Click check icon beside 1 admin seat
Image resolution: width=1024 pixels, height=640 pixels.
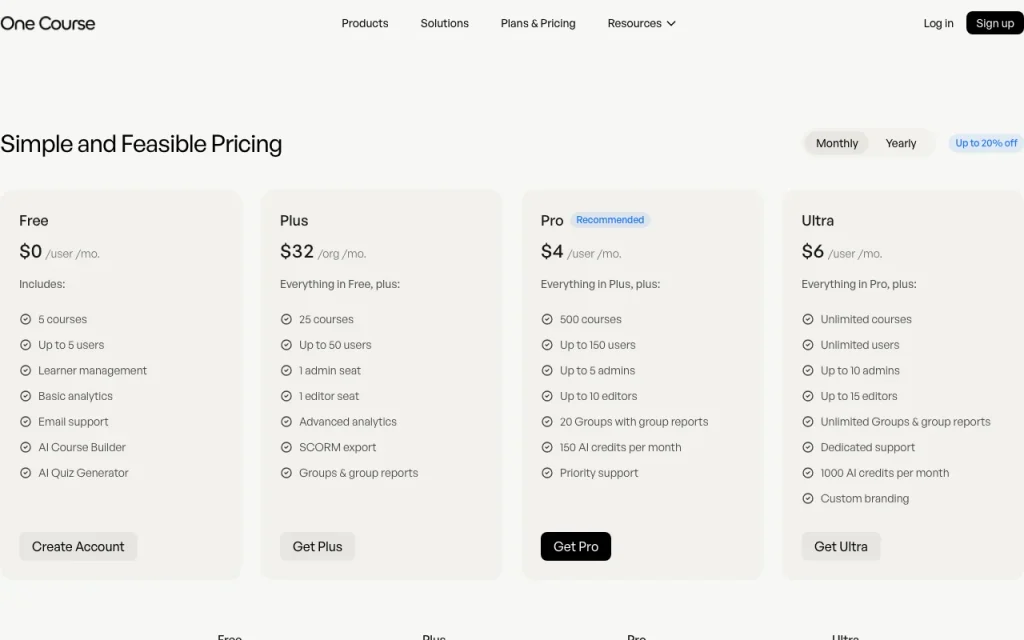[286, 370]
